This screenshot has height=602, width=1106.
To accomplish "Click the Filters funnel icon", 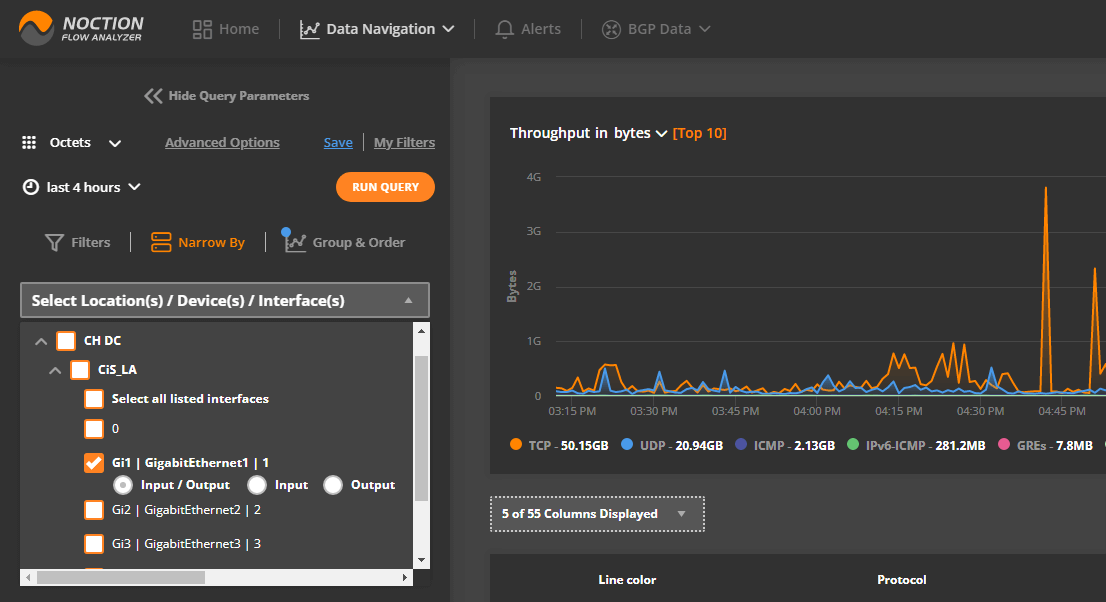I will tap(54, 242).
